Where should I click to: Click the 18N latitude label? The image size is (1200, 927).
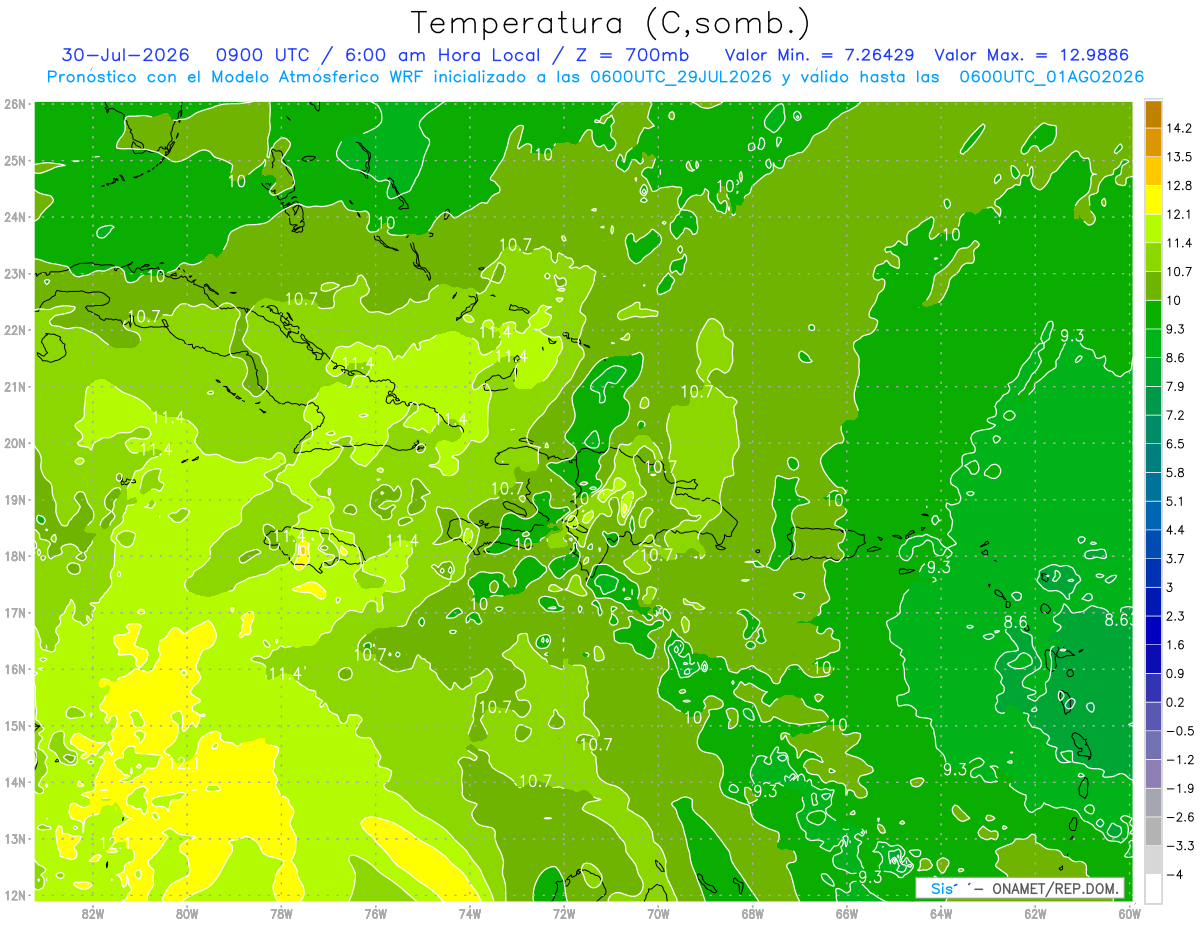click(x=15, y=556)
